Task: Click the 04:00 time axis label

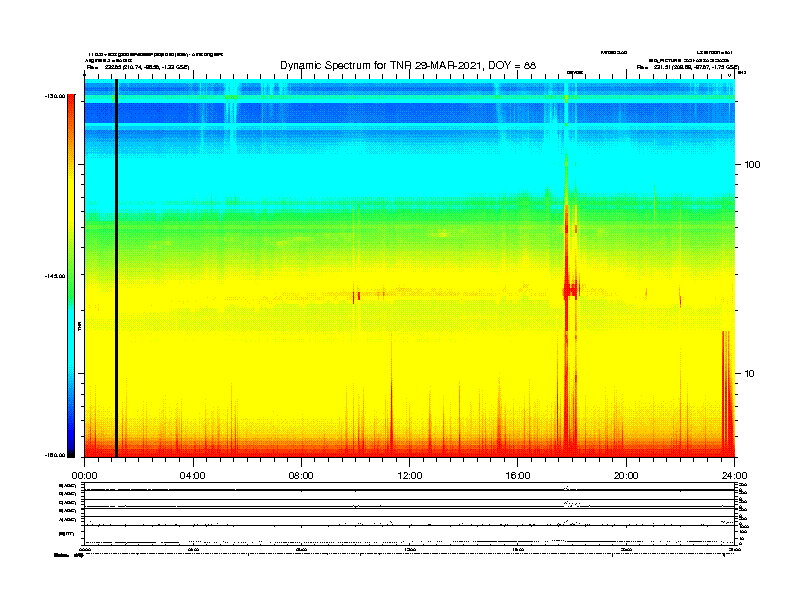Action: 193,476
